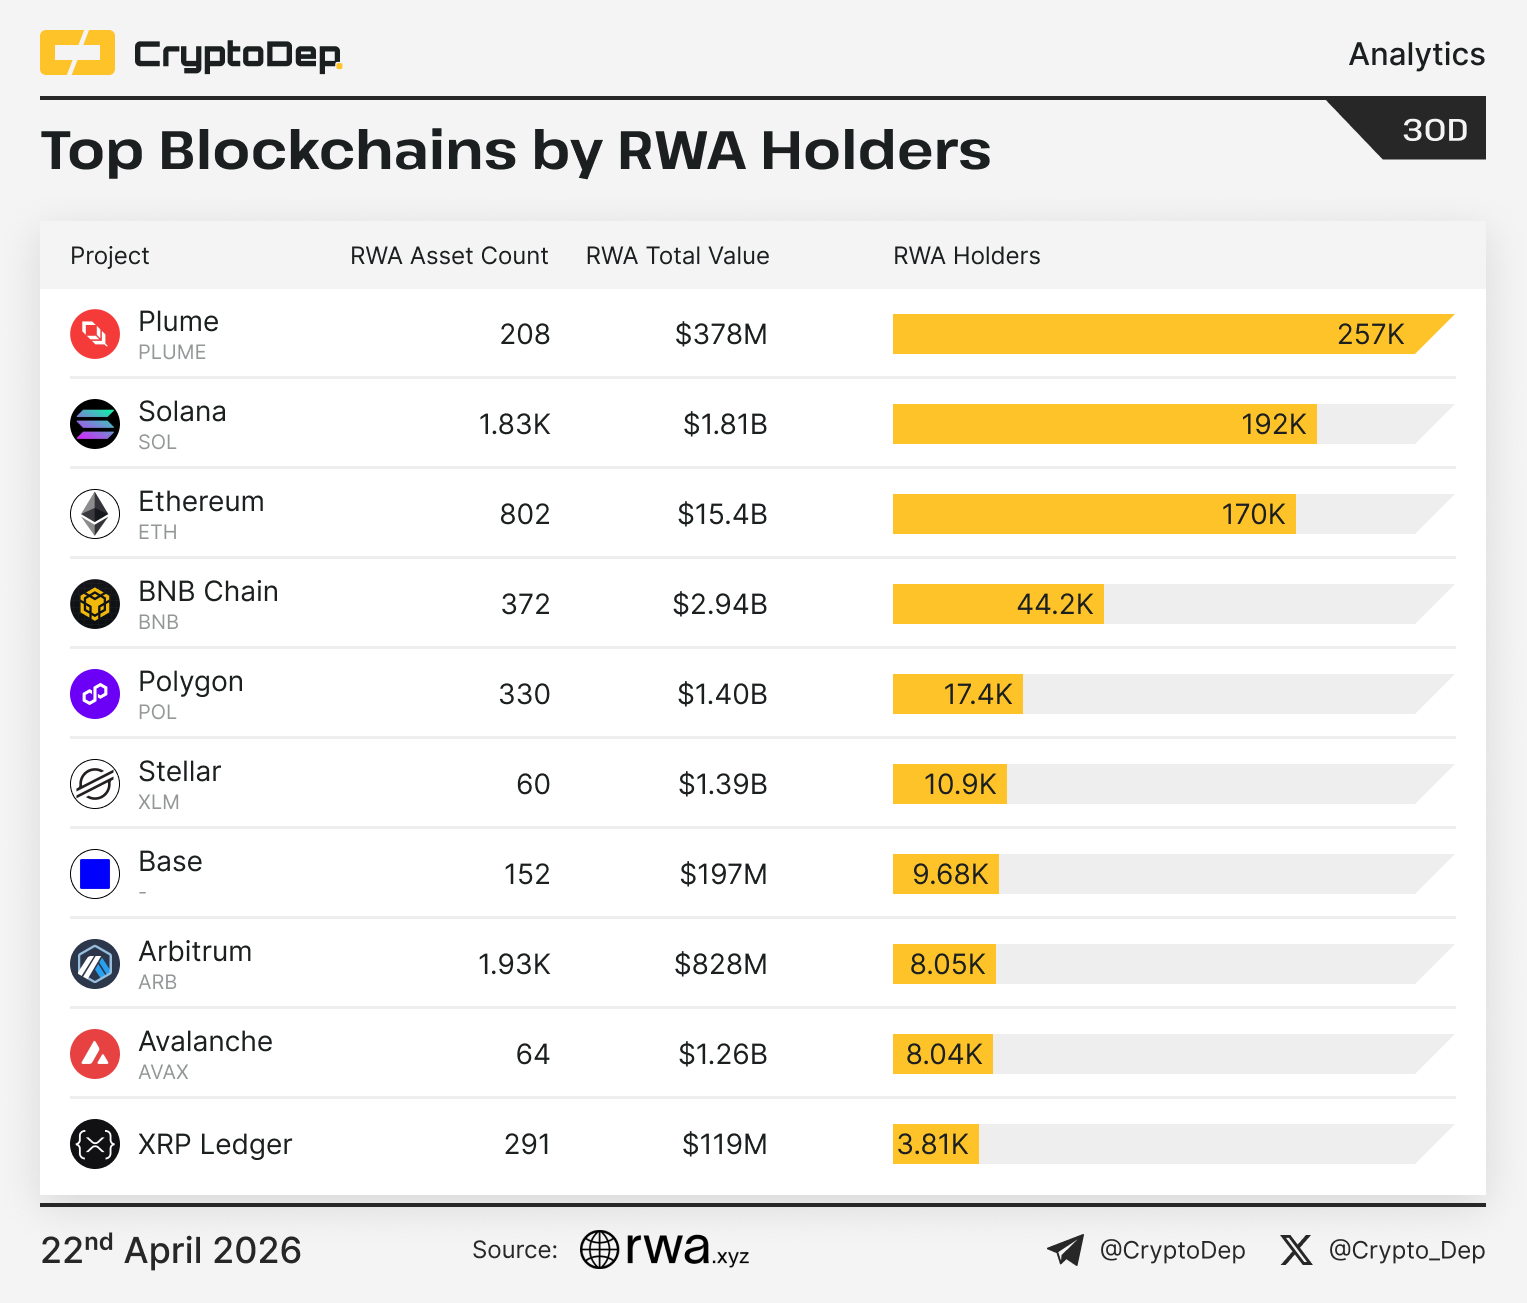Image resolution: width=1527 pixels, height=1303 pixels.
Task: Click the X social media icon
Action: pos(1296,1250)
